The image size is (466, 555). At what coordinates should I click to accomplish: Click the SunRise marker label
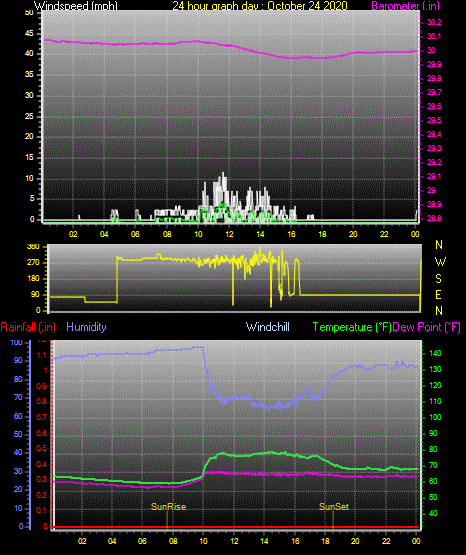(x=168, y=507)
